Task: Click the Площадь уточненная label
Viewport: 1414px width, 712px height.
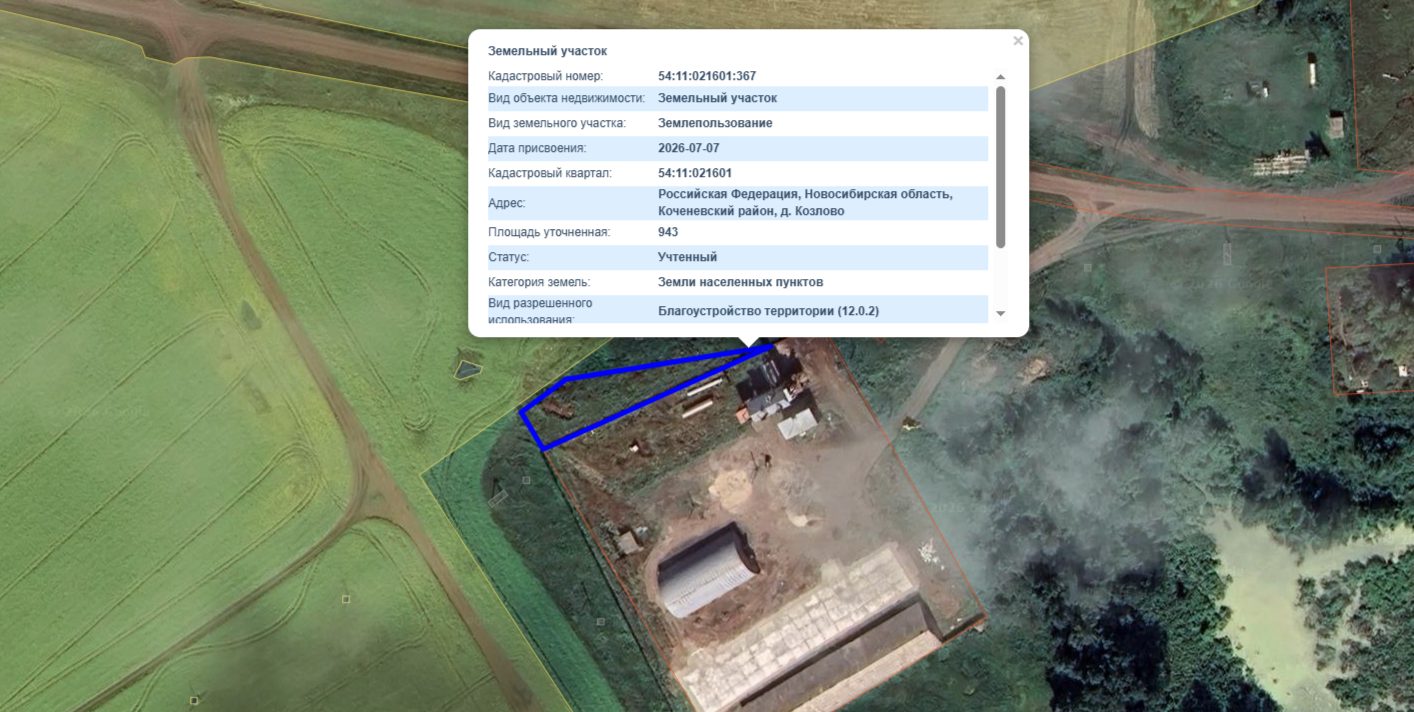Action: [x=549, y=232]
